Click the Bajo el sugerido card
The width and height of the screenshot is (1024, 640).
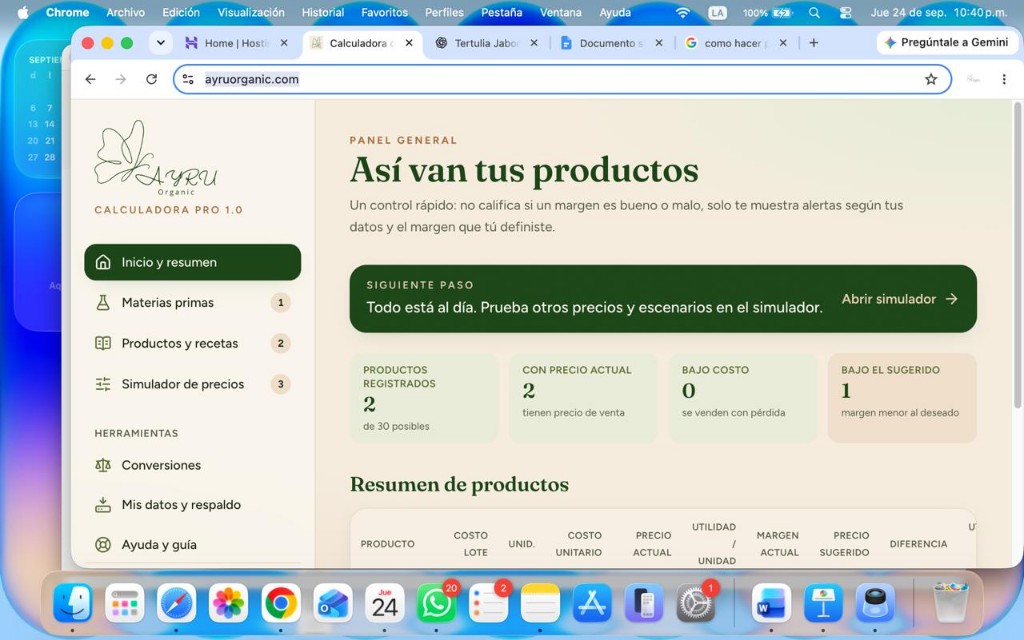(902, 398)
